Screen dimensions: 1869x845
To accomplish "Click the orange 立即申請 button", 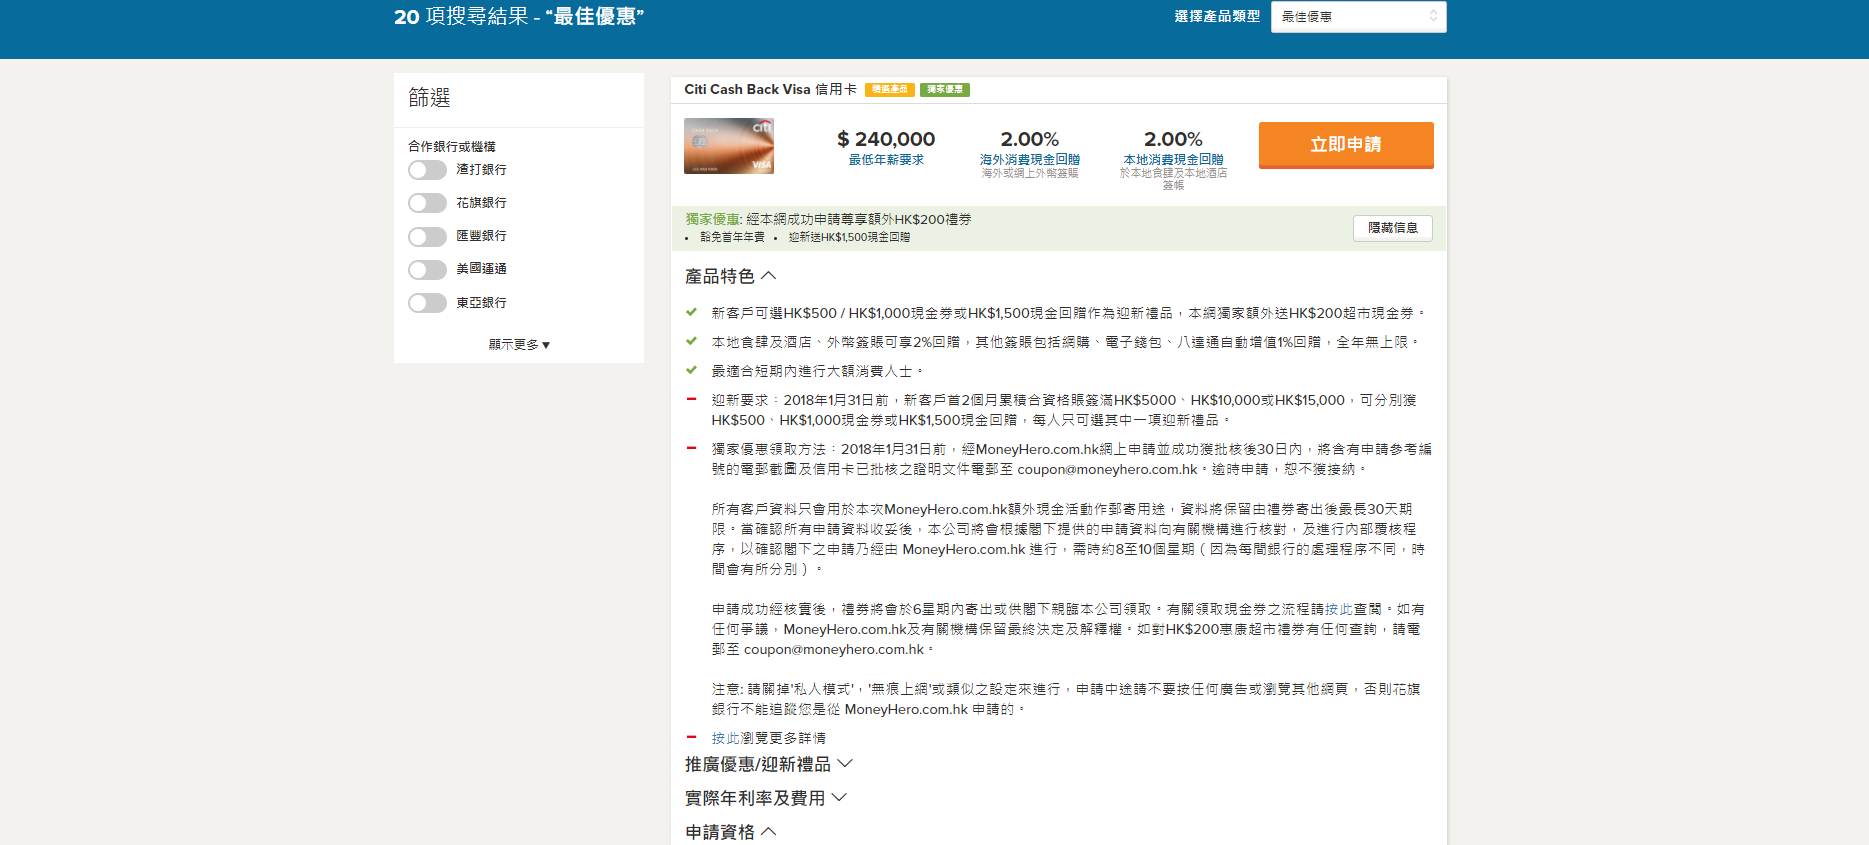I will click(1346, 145).
